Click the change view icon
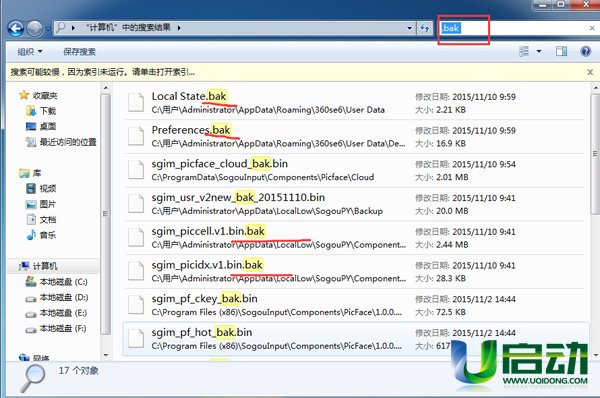The image size is (600, 398). click(524, 51)
